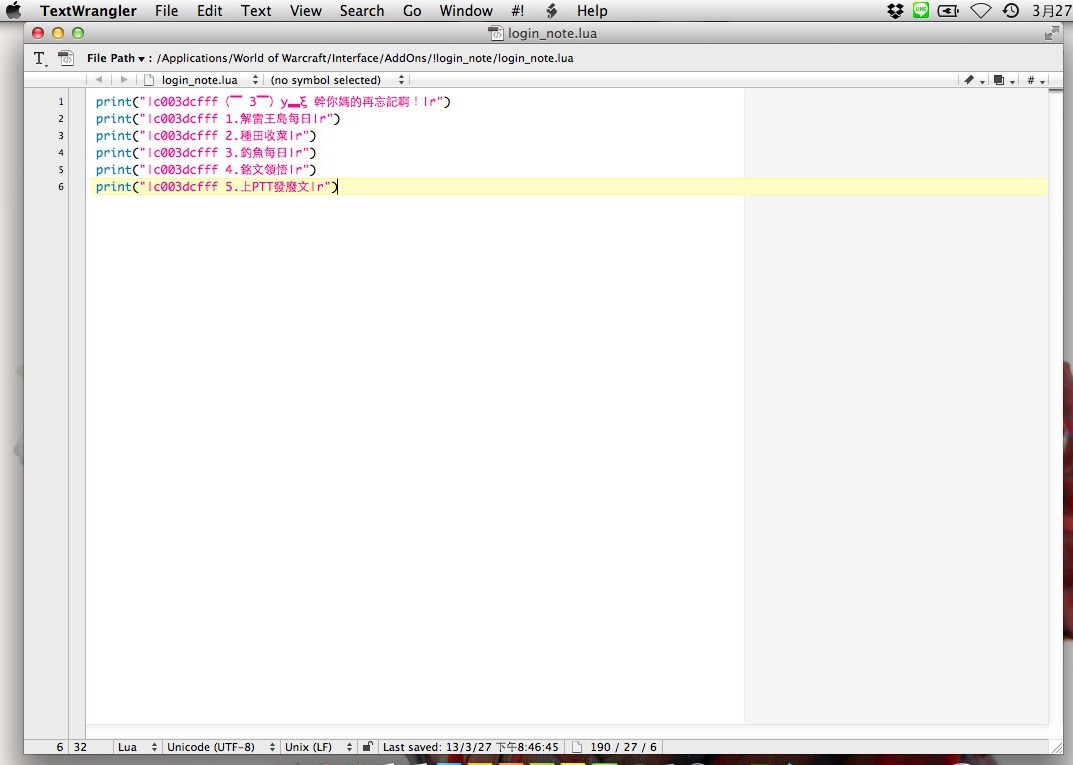
Task: Place cursor in line 3 with '2.'
Action: [x=206, y=135]
